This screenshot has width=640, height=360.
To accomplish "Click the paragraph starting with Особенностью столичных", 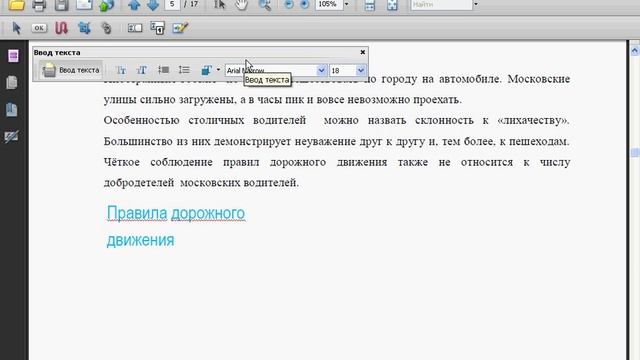I will 336,151.
